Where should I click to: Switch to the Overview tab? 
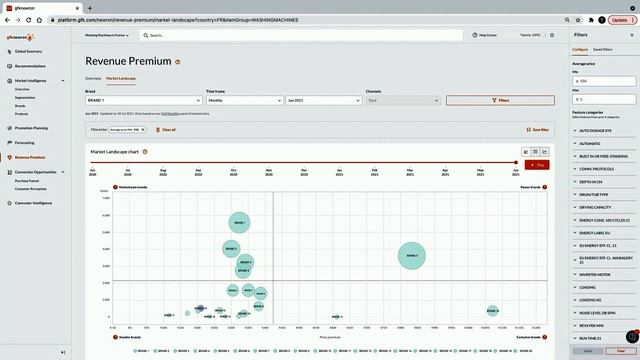[93, 78]
